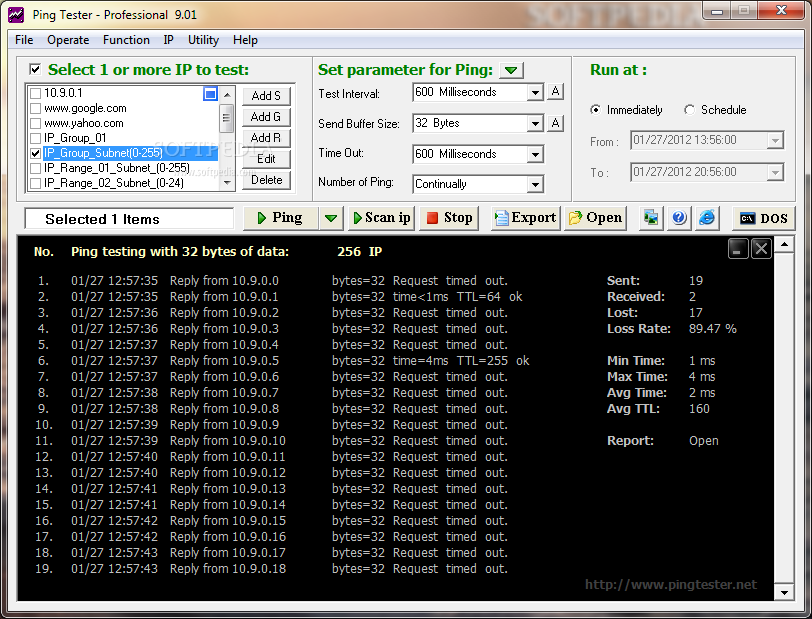
Task: Start Ping with the green play button
Action: (280, 218)
